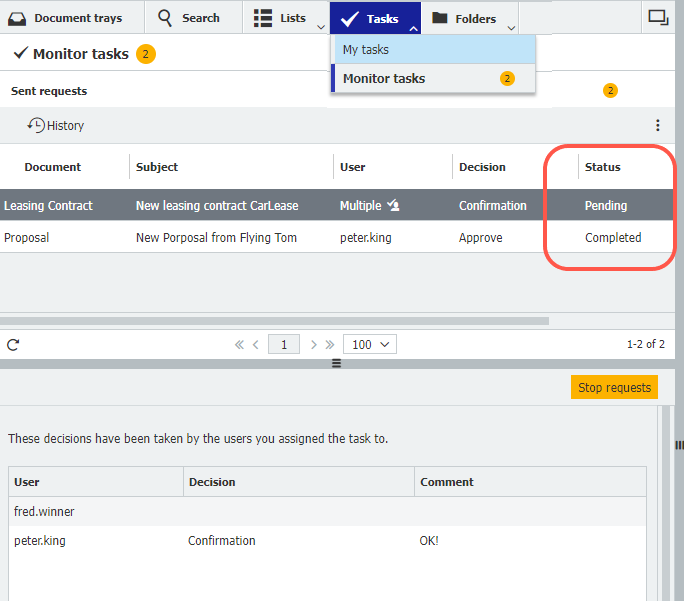Screen dimensions: 684x601
Task: Open the Search tab
Action: (x=189, y=18)
